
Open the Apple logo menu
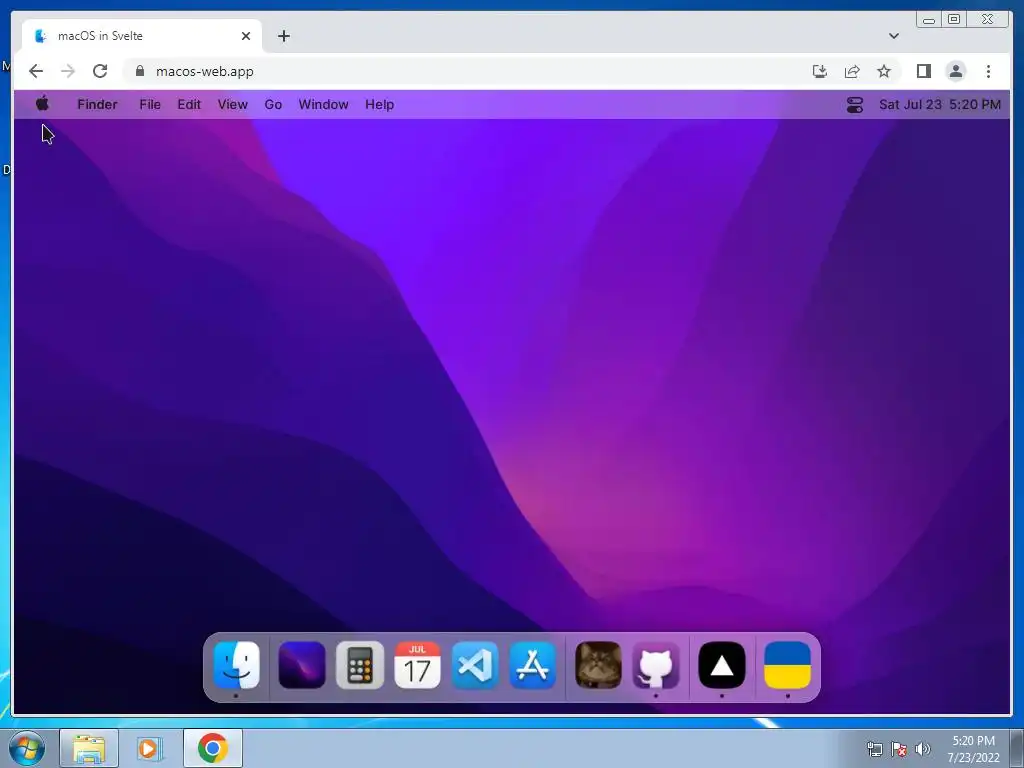coord(42,104)
